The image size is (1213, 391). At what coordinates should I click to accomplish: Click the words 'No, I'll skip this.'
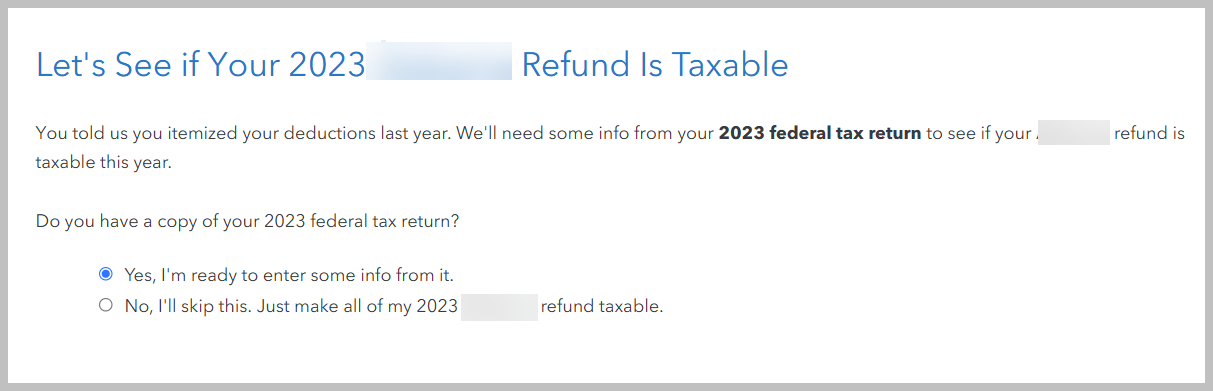[187, 306]
